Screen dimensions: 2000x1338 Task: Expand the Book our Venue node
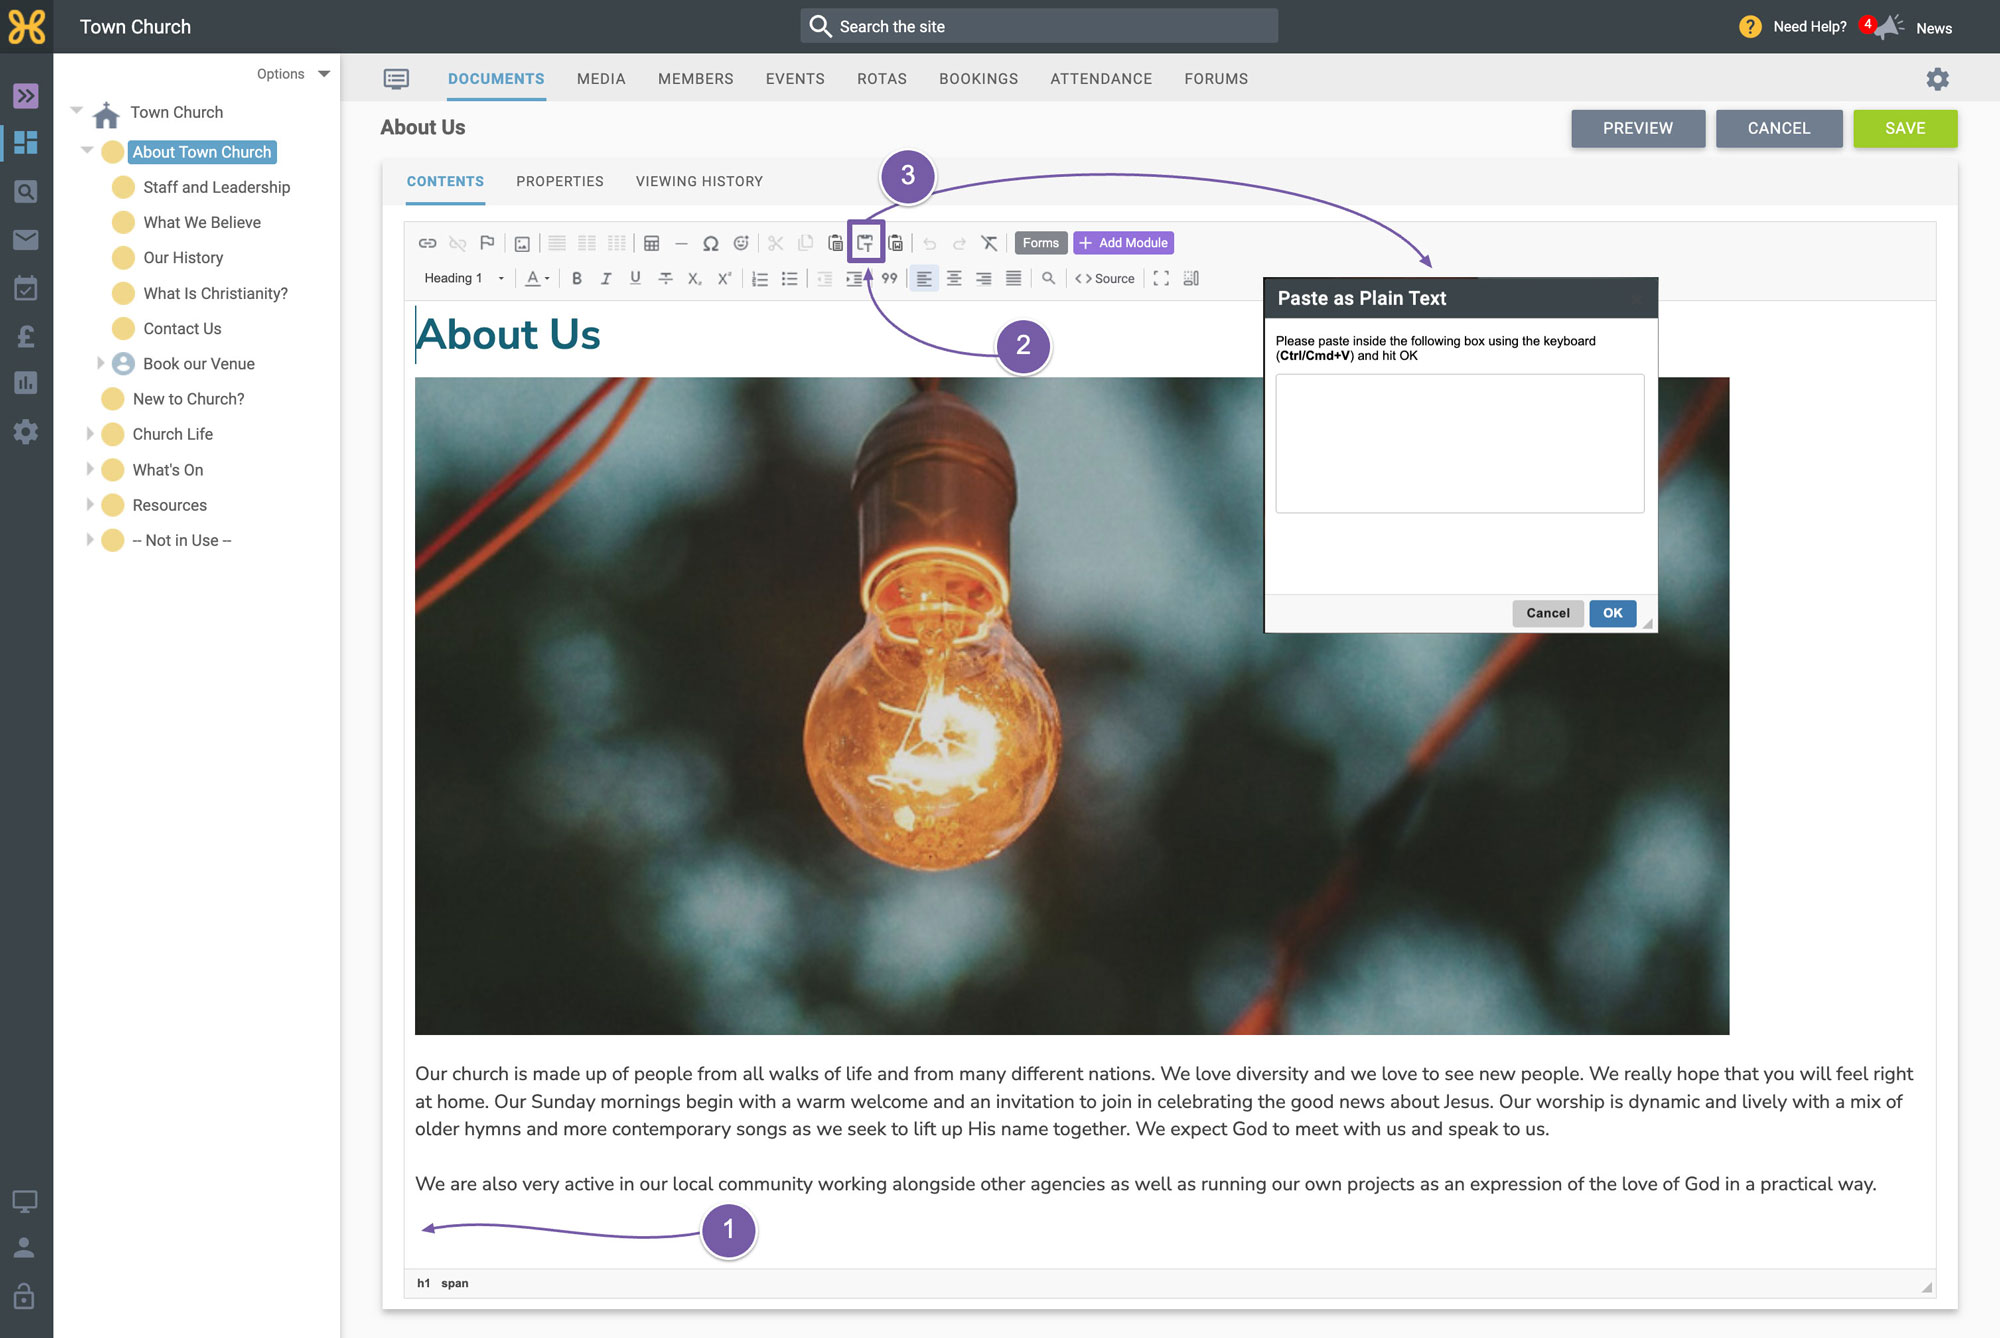pyautogui.click(x=100, y=363)
